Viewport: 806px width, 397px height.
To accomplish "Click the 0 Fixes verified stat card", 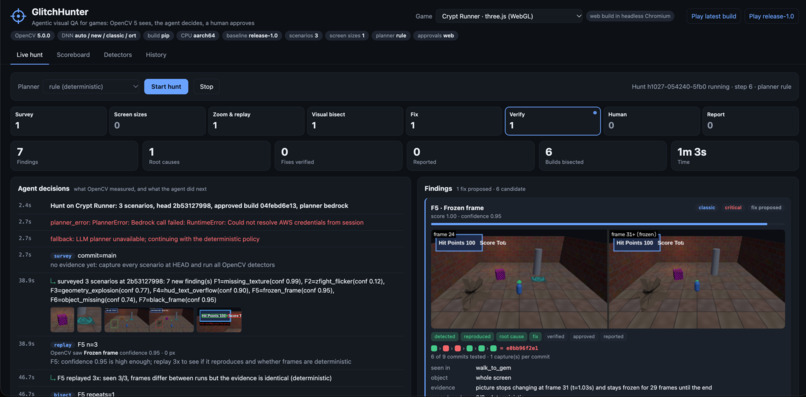I will click(338, 156).
